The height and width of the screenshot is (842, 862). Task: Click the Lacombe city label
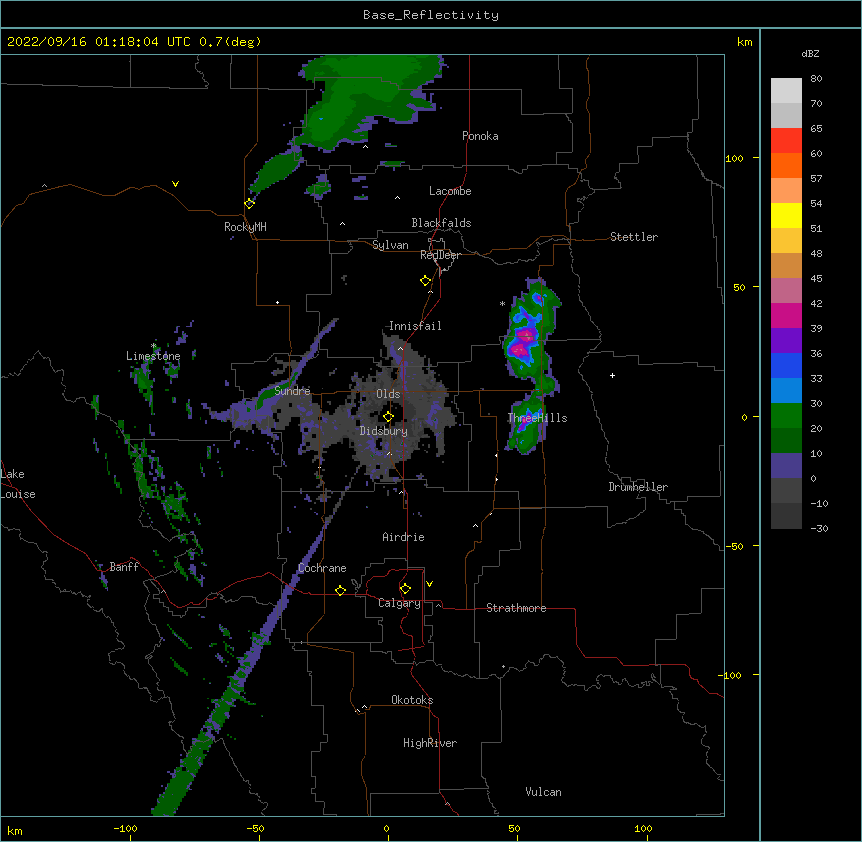(450, 191)
